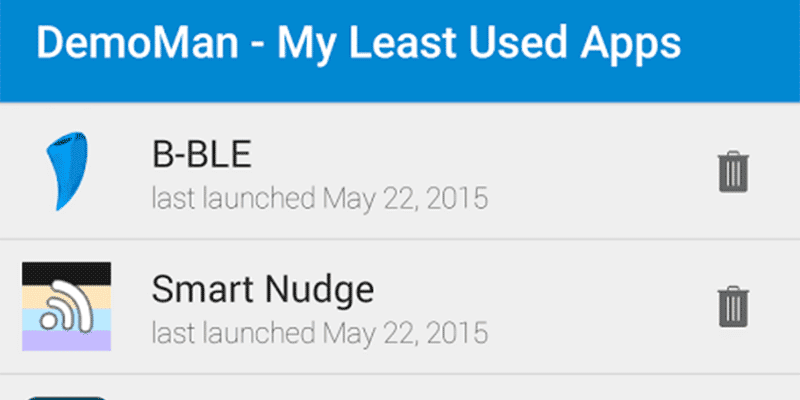This screenshot has height=400, width=800.
Task: Click empty space in the B-BLE row
Action: 590,172
